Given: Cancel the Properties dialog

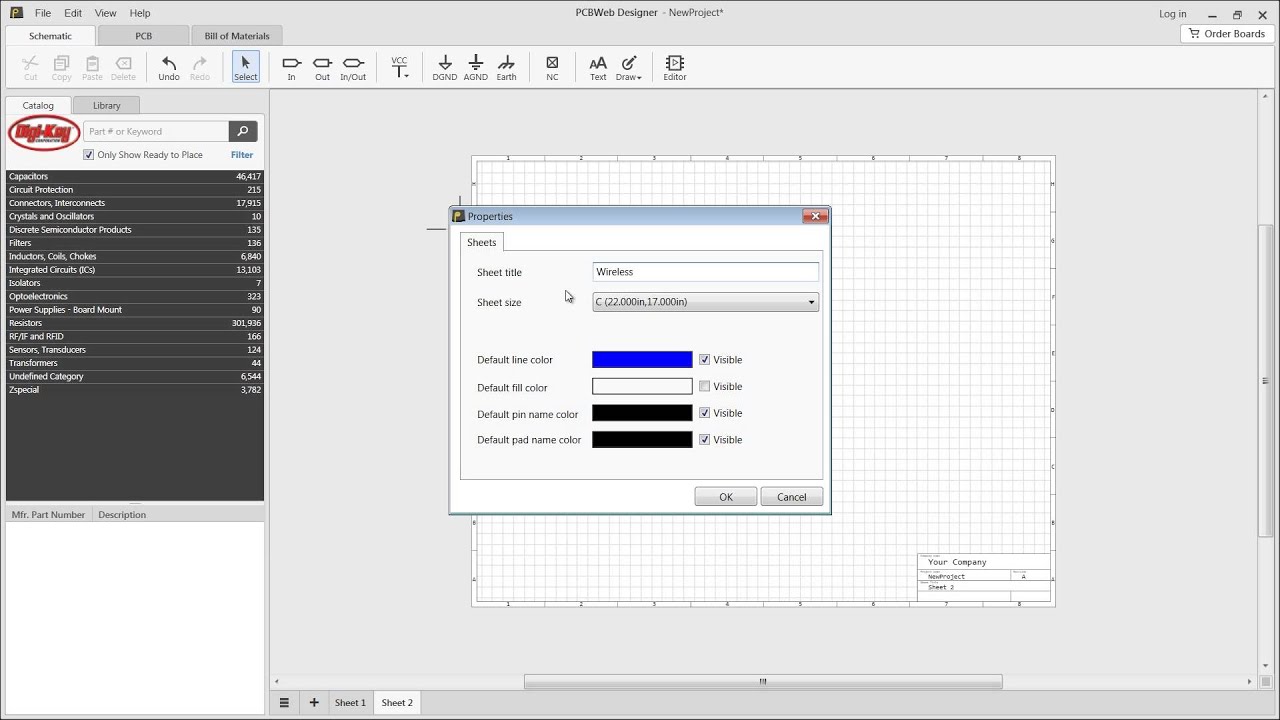Looking at the screenshot, I should click(792, 497).
